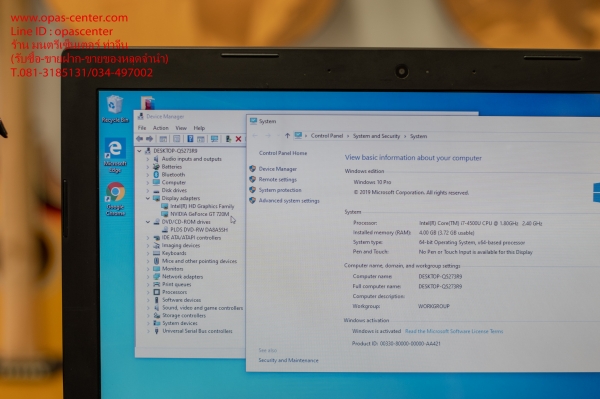The height and width of the screenshot is (399, 600).
Task: Select the Software devices entry
Action: pyautogui.click(x=181, y=300)
